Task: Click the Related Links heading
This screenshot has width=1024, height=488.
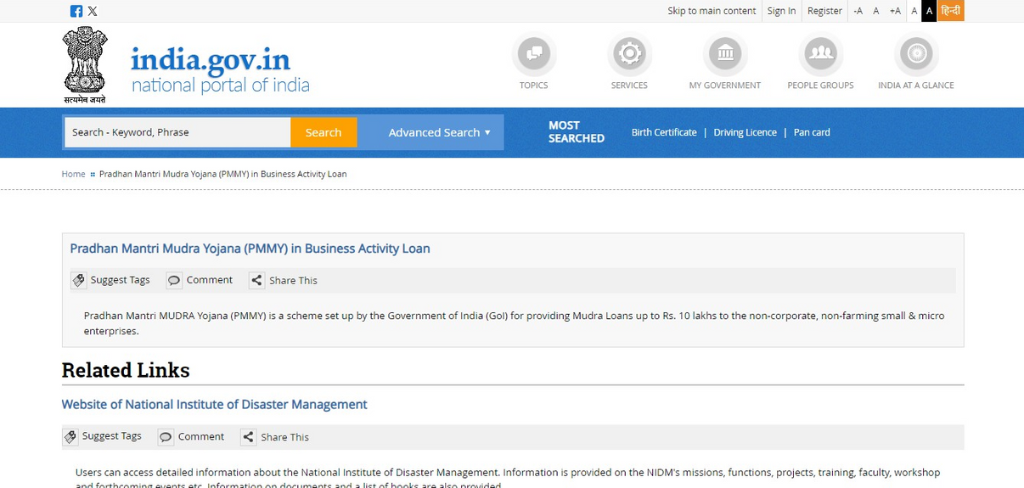Action: coord(125,370)
